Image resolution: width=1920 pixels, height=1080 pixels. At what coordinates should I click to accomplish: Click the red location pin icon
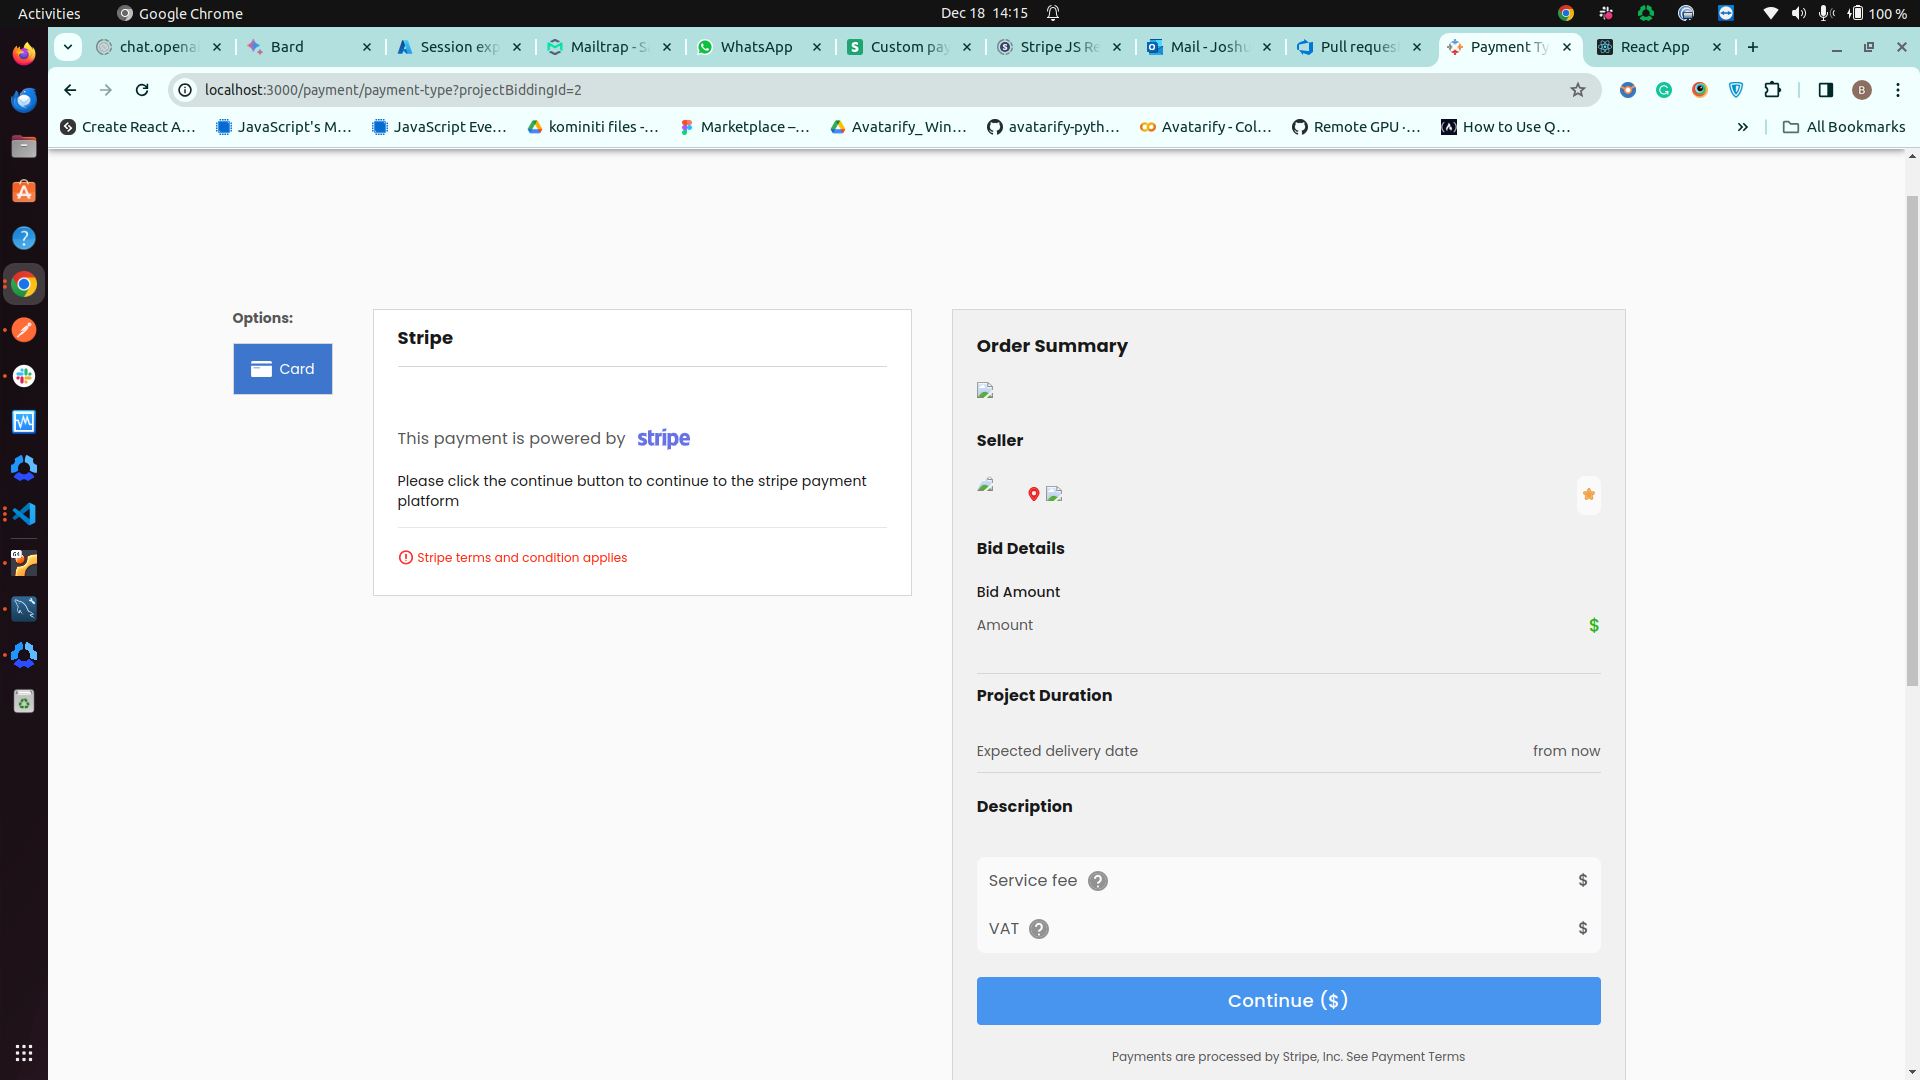[x=1034, y=494]
